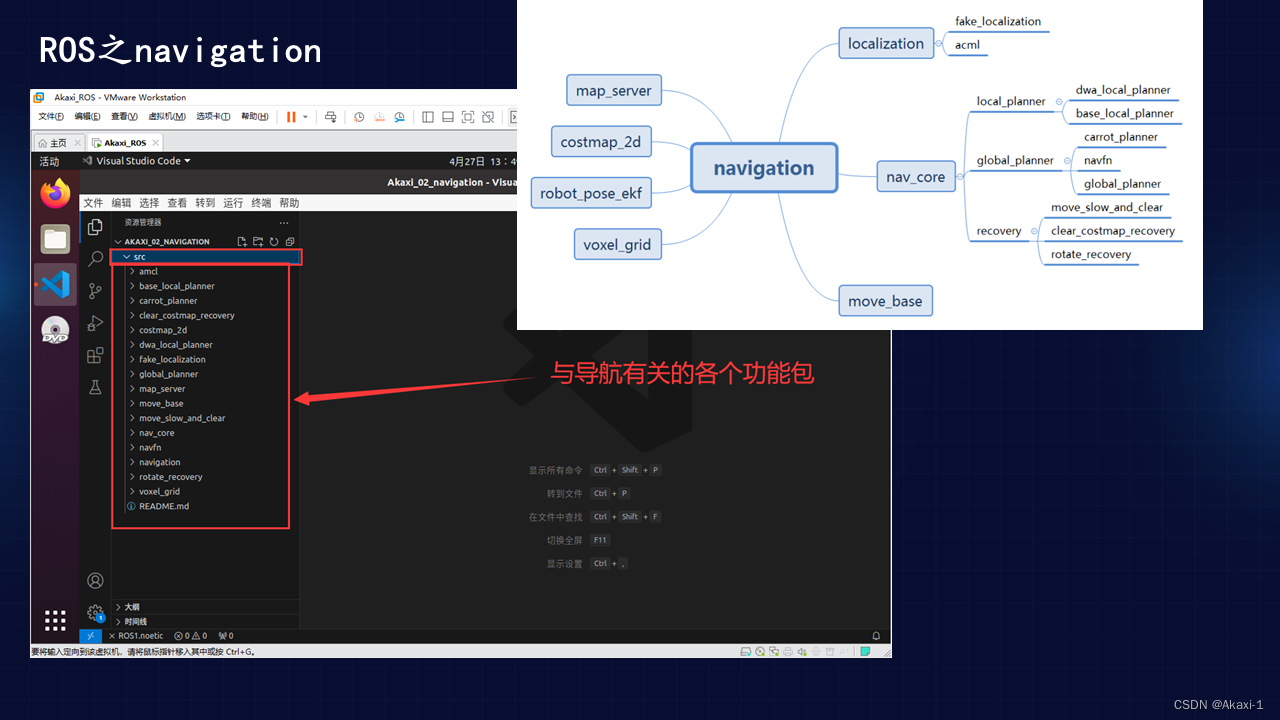Open the Search view in the activity bar
1280x720 pixels.
tap(95, 257)
